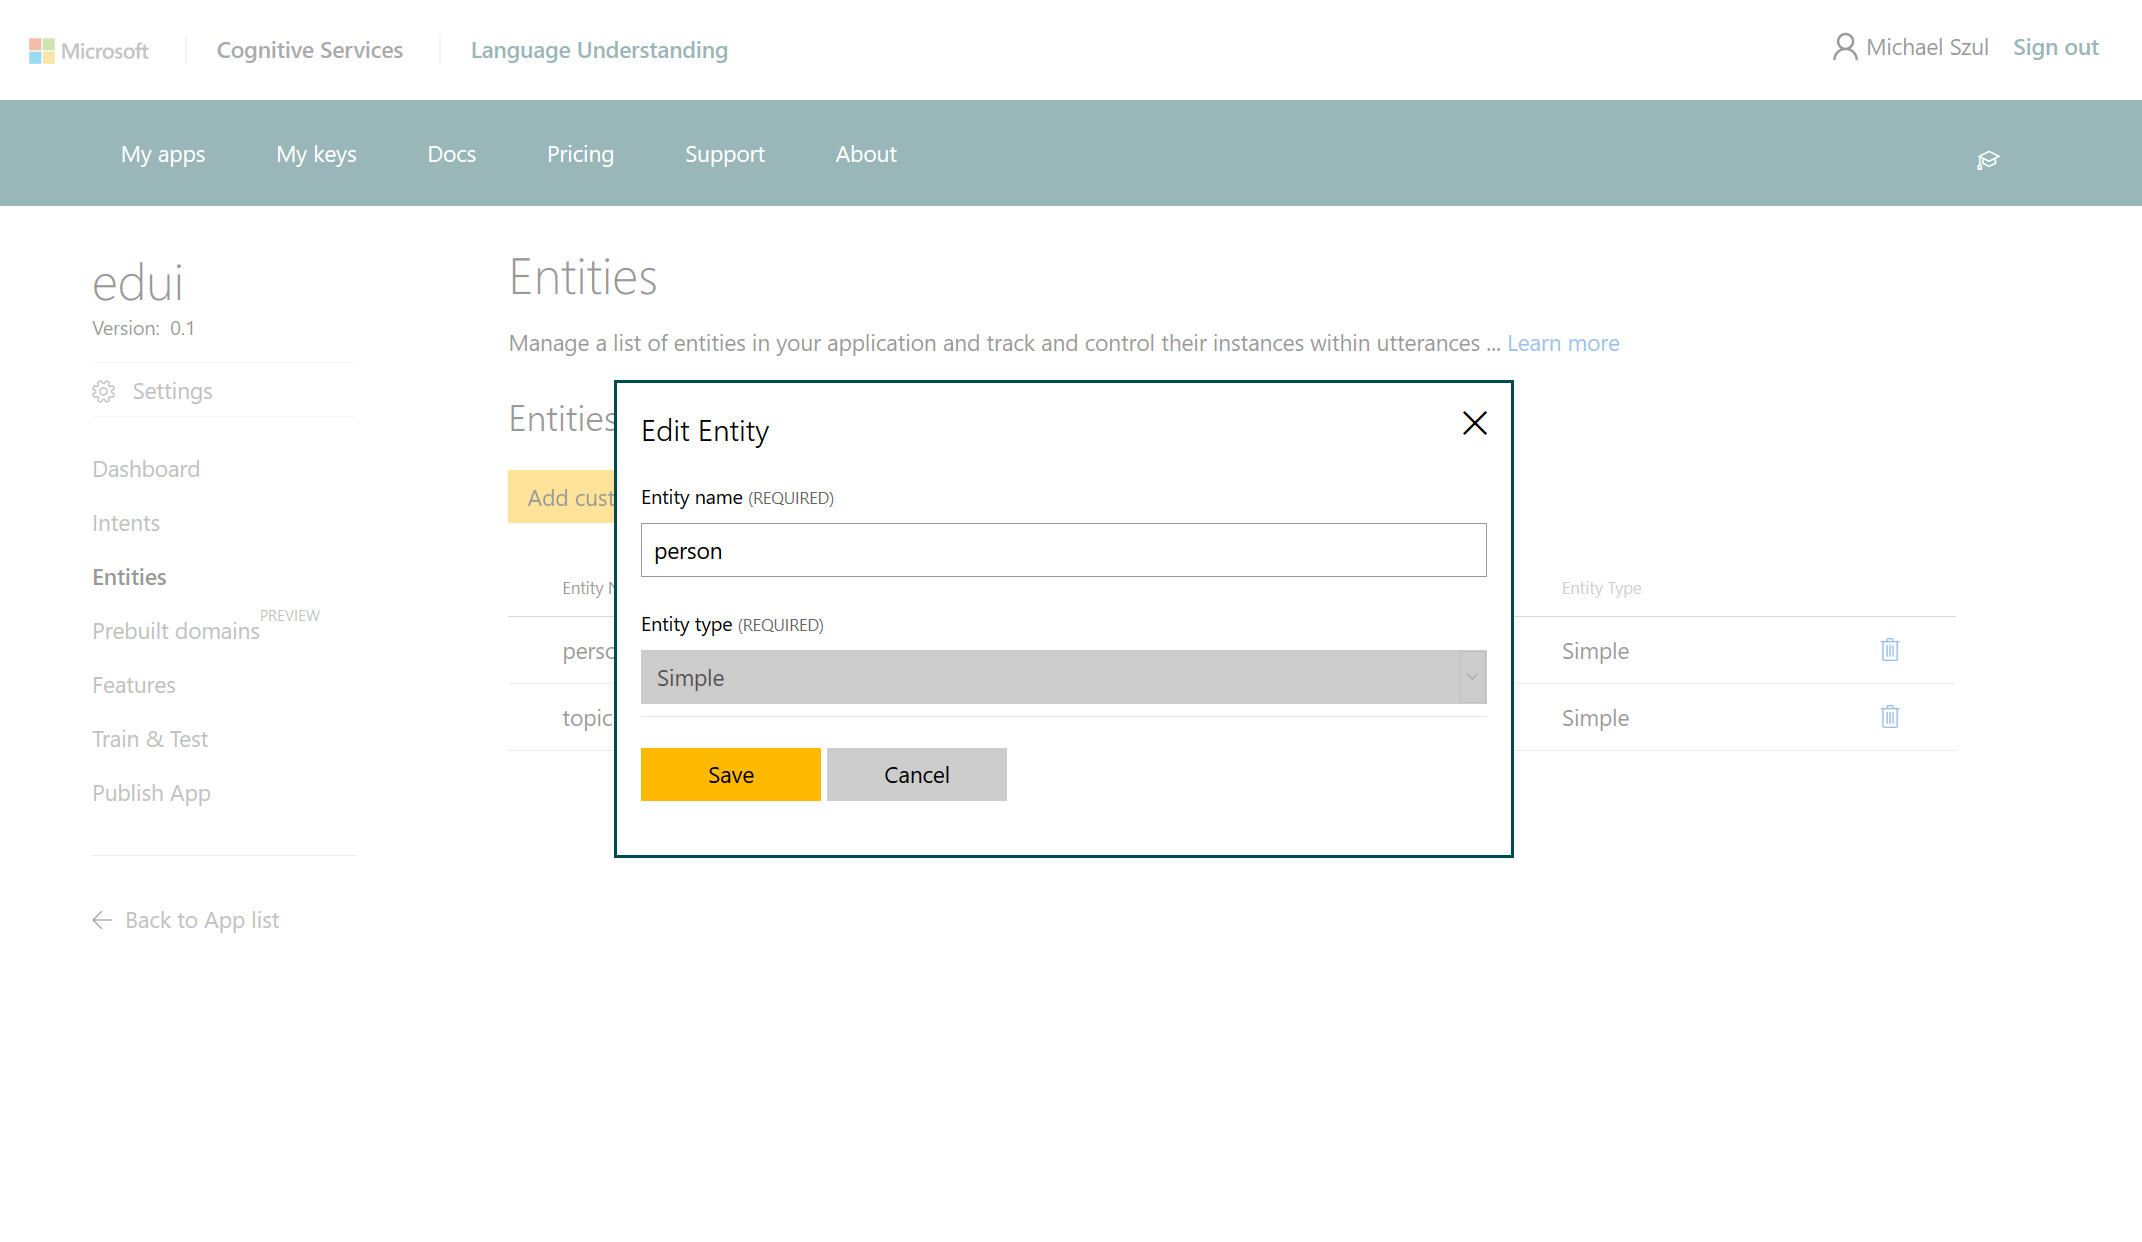Click the Save button in Edit Entity

click(730, 773)
